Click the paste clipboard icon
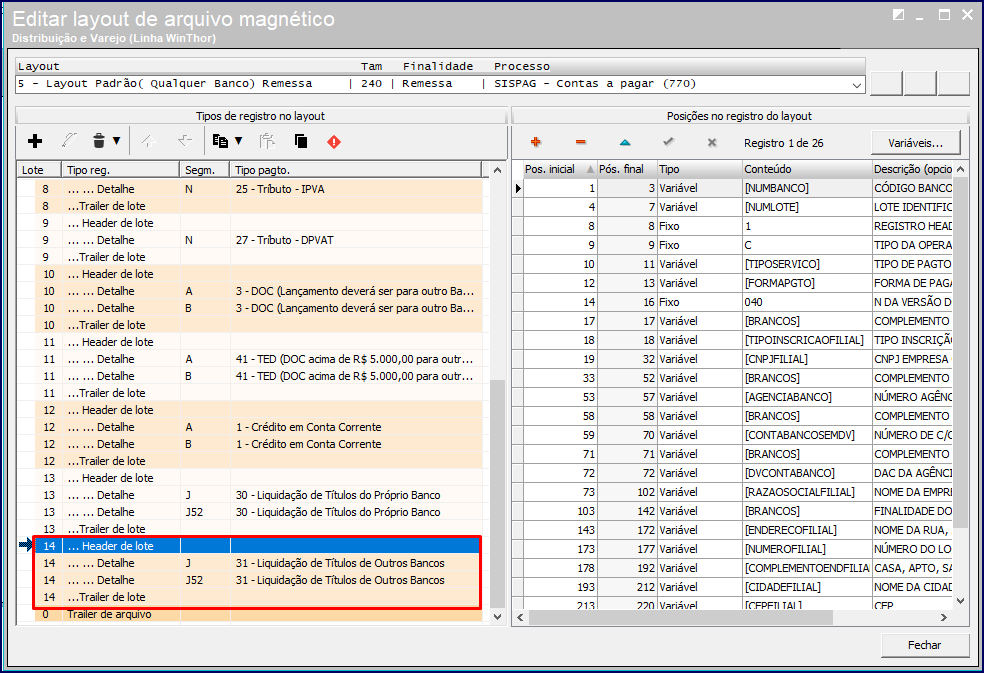The width and height of the screenshot is (984, 673). (x=267, y=141)
